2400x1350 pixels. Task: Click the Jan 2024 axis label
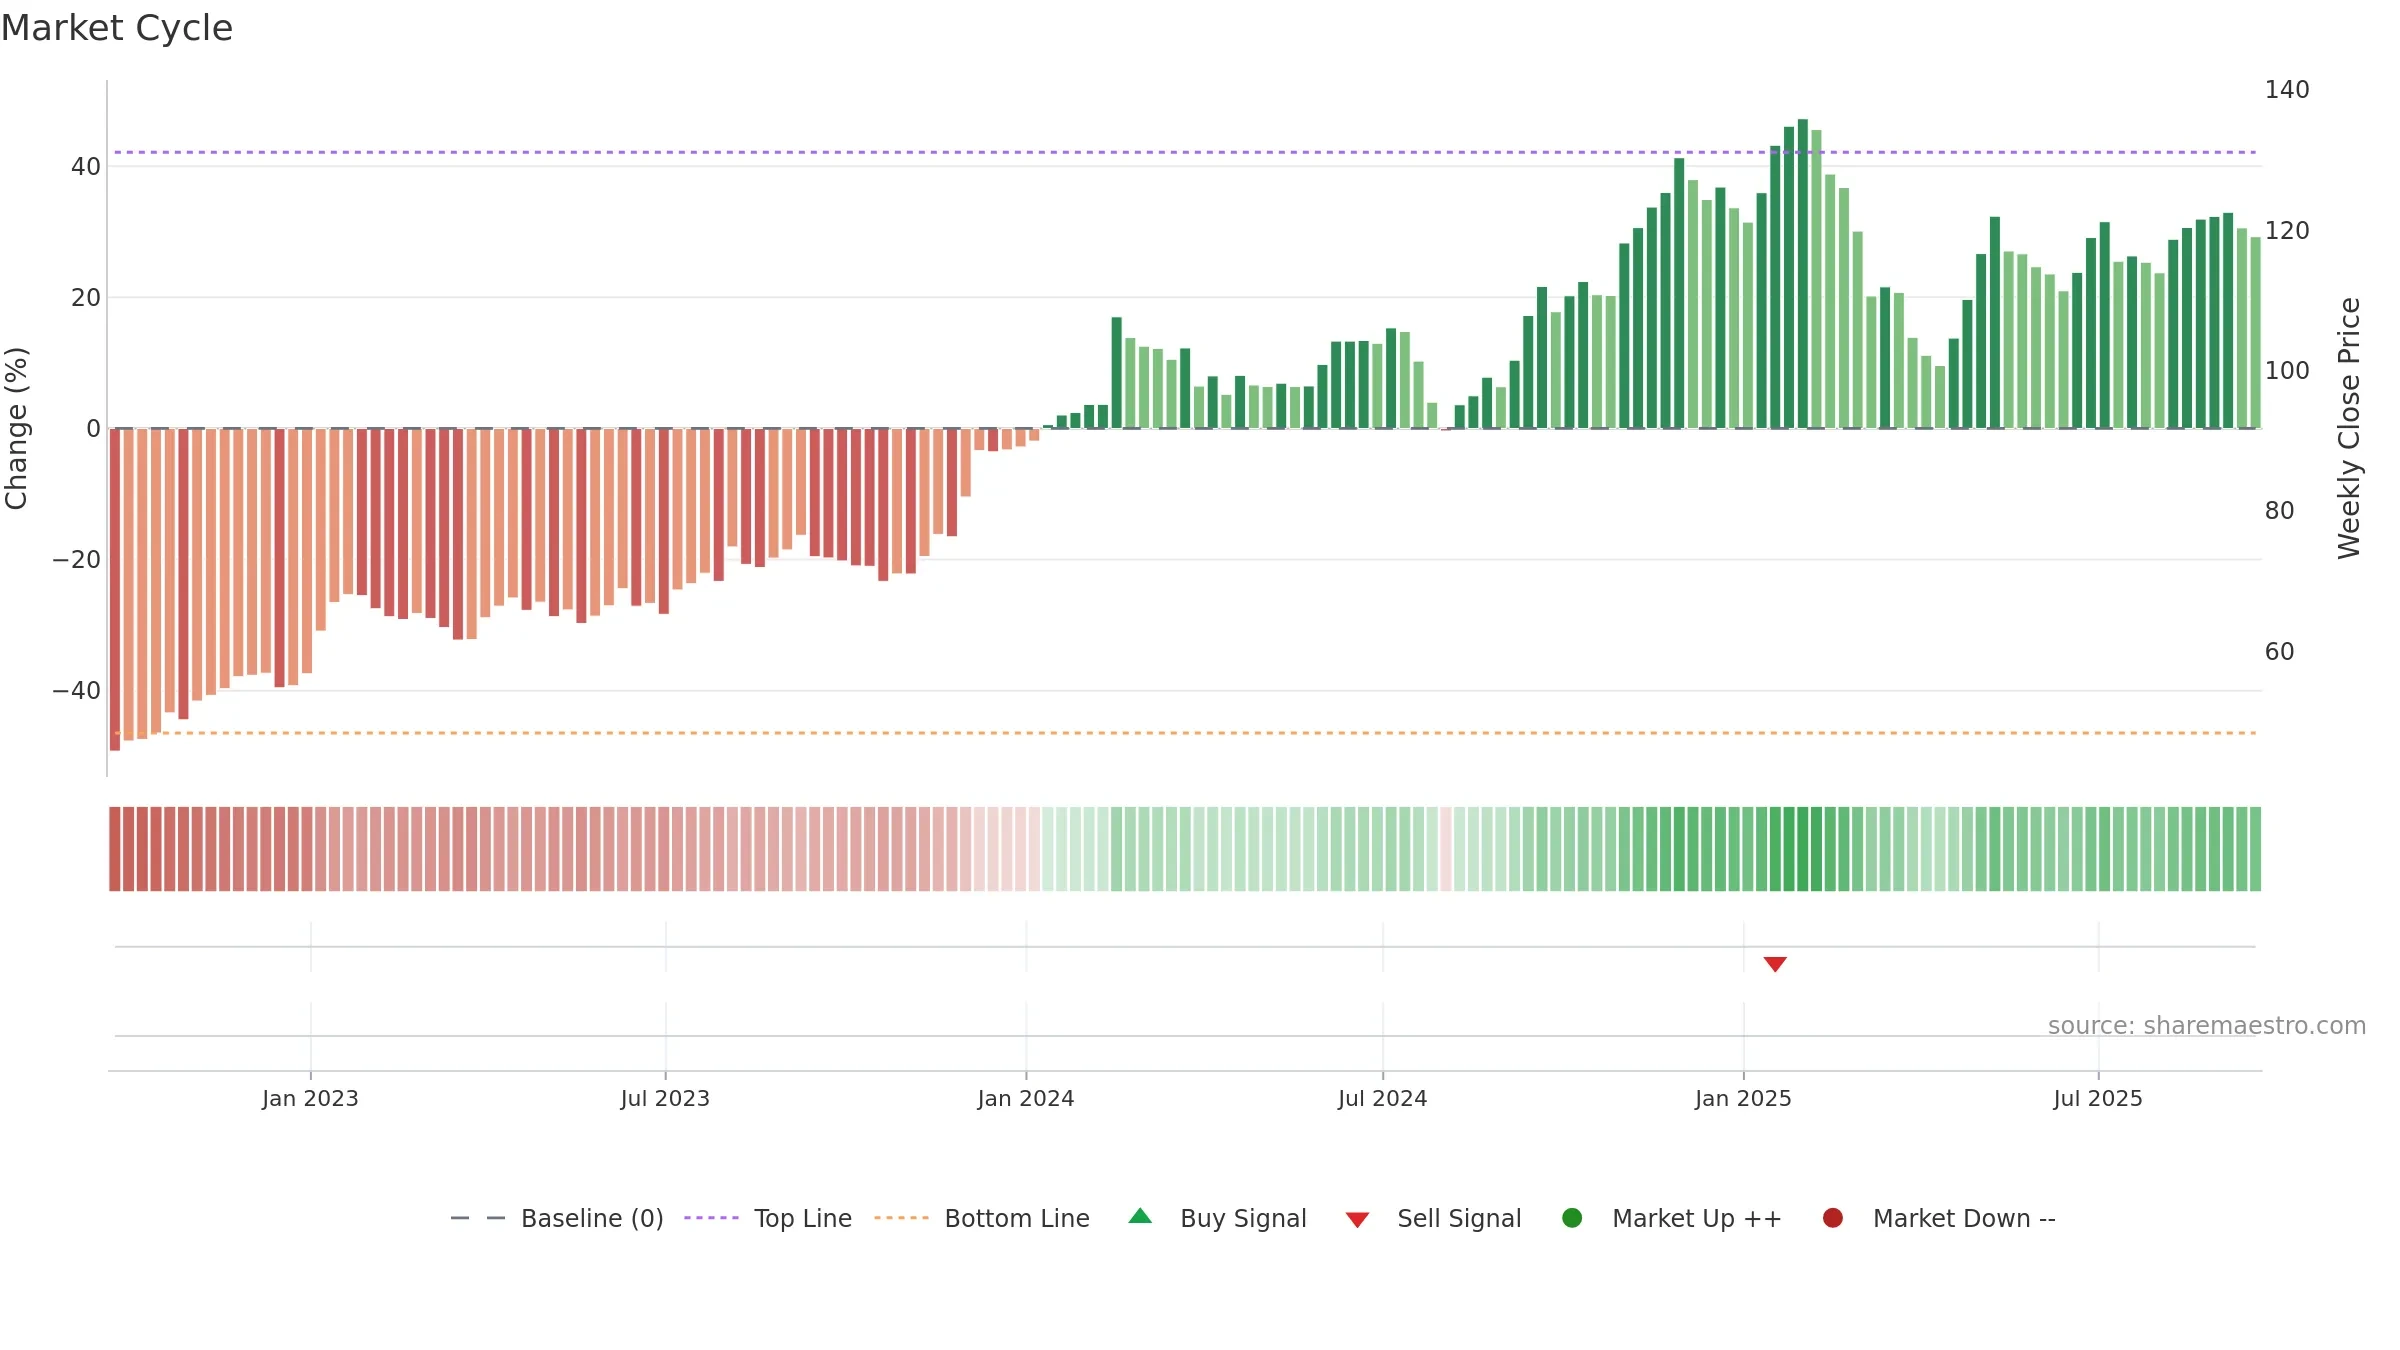[1026, 1098]
